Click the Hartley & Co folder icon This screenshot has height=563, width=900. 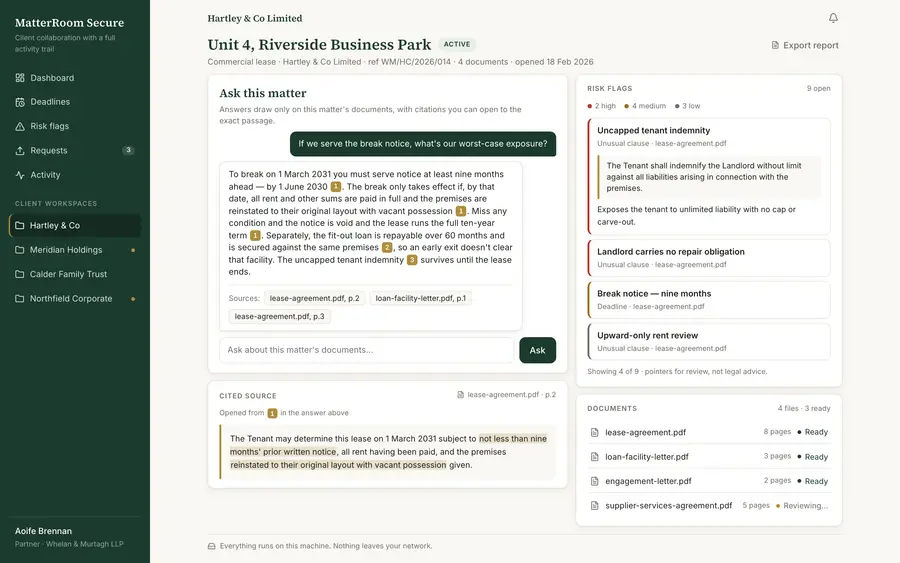[20, 226]
